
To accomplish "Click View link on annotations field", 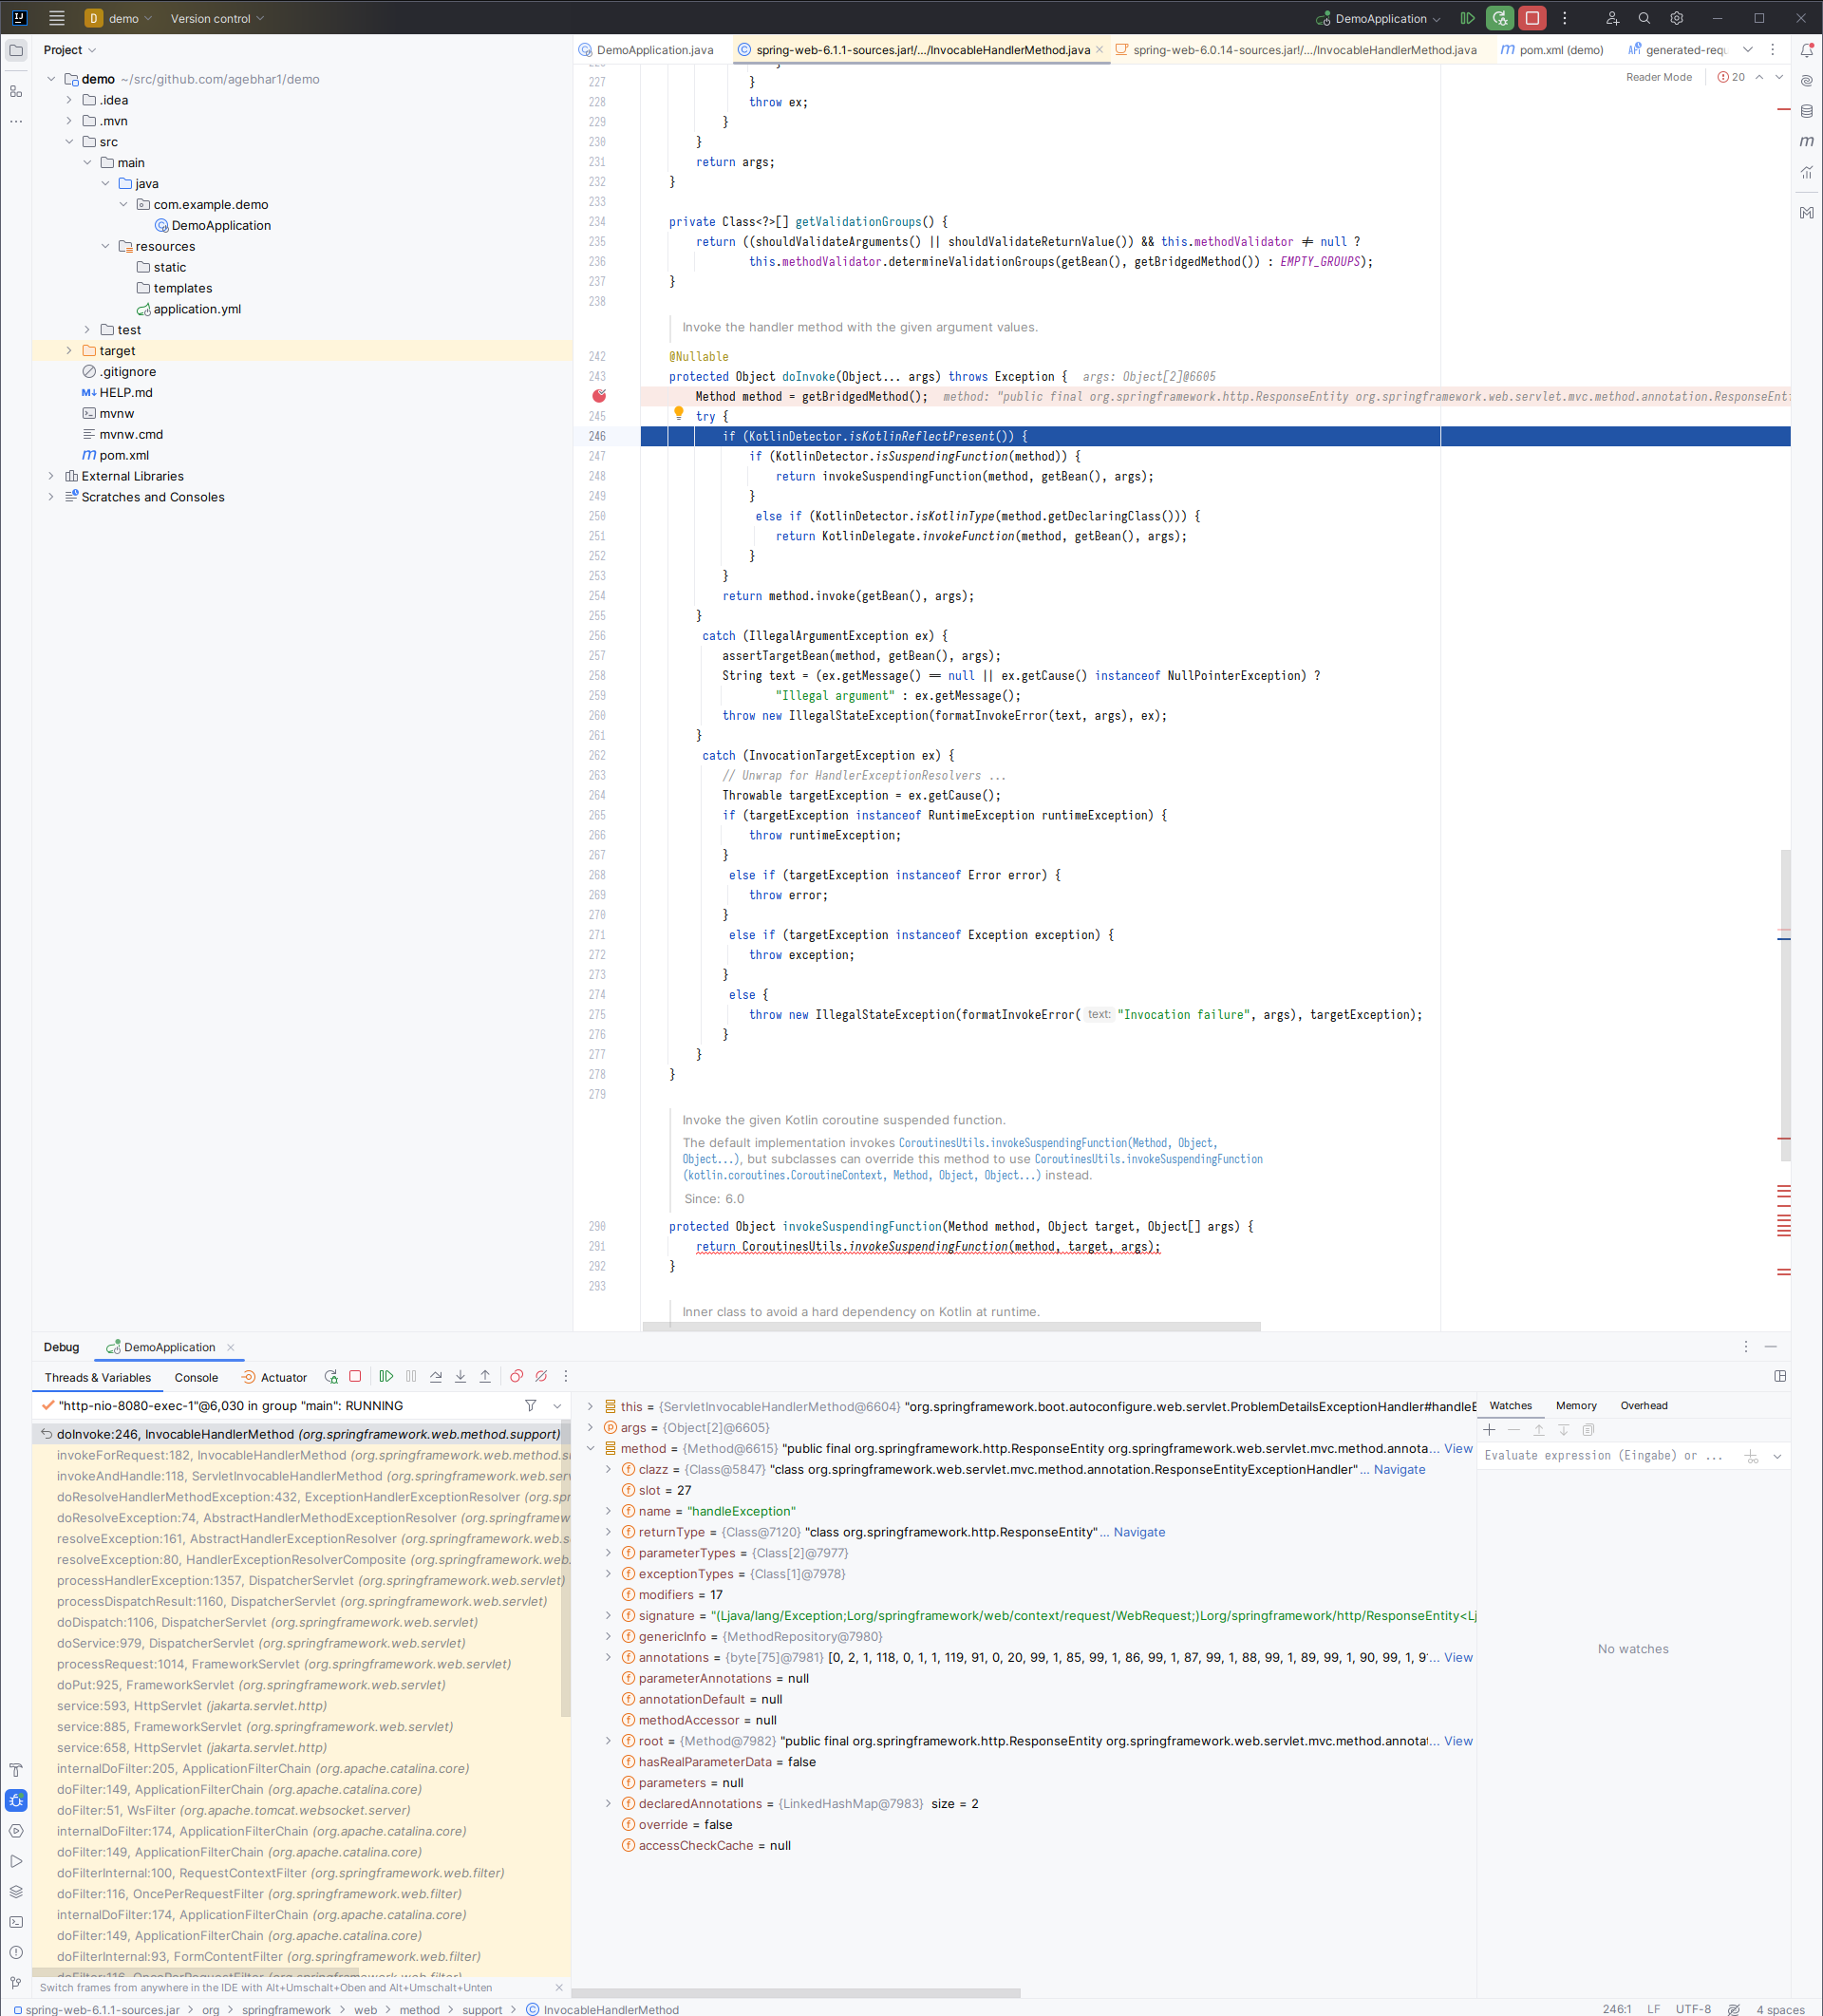I will tap(1458, 1657).
